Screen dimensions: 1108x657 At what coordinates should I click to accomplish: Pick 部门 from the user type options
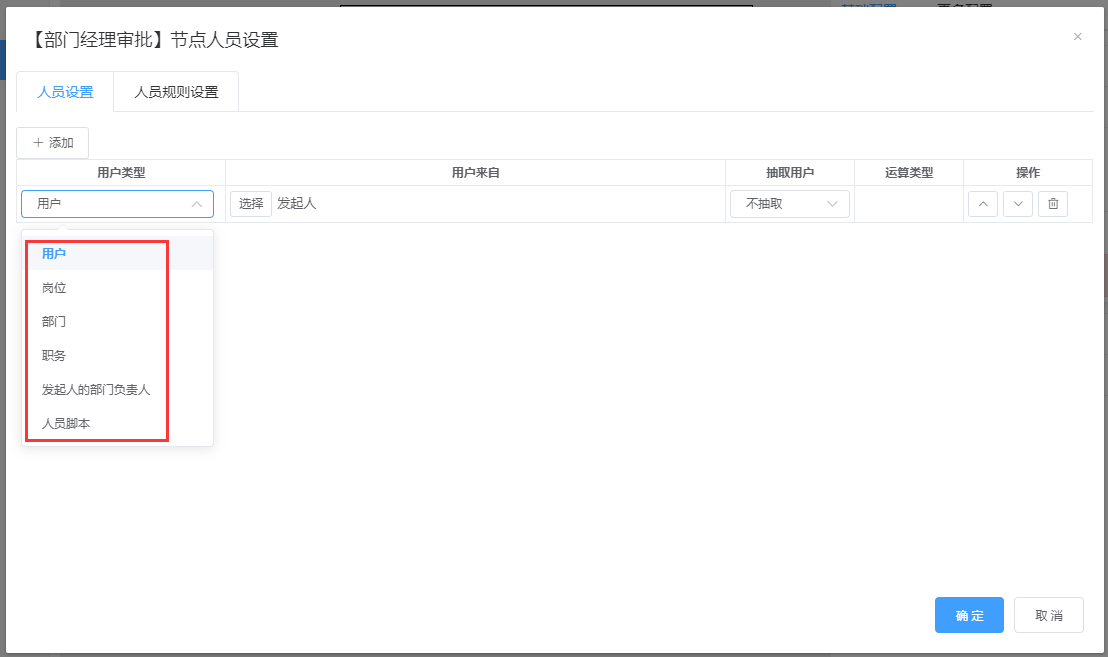[x=54, y=322]
